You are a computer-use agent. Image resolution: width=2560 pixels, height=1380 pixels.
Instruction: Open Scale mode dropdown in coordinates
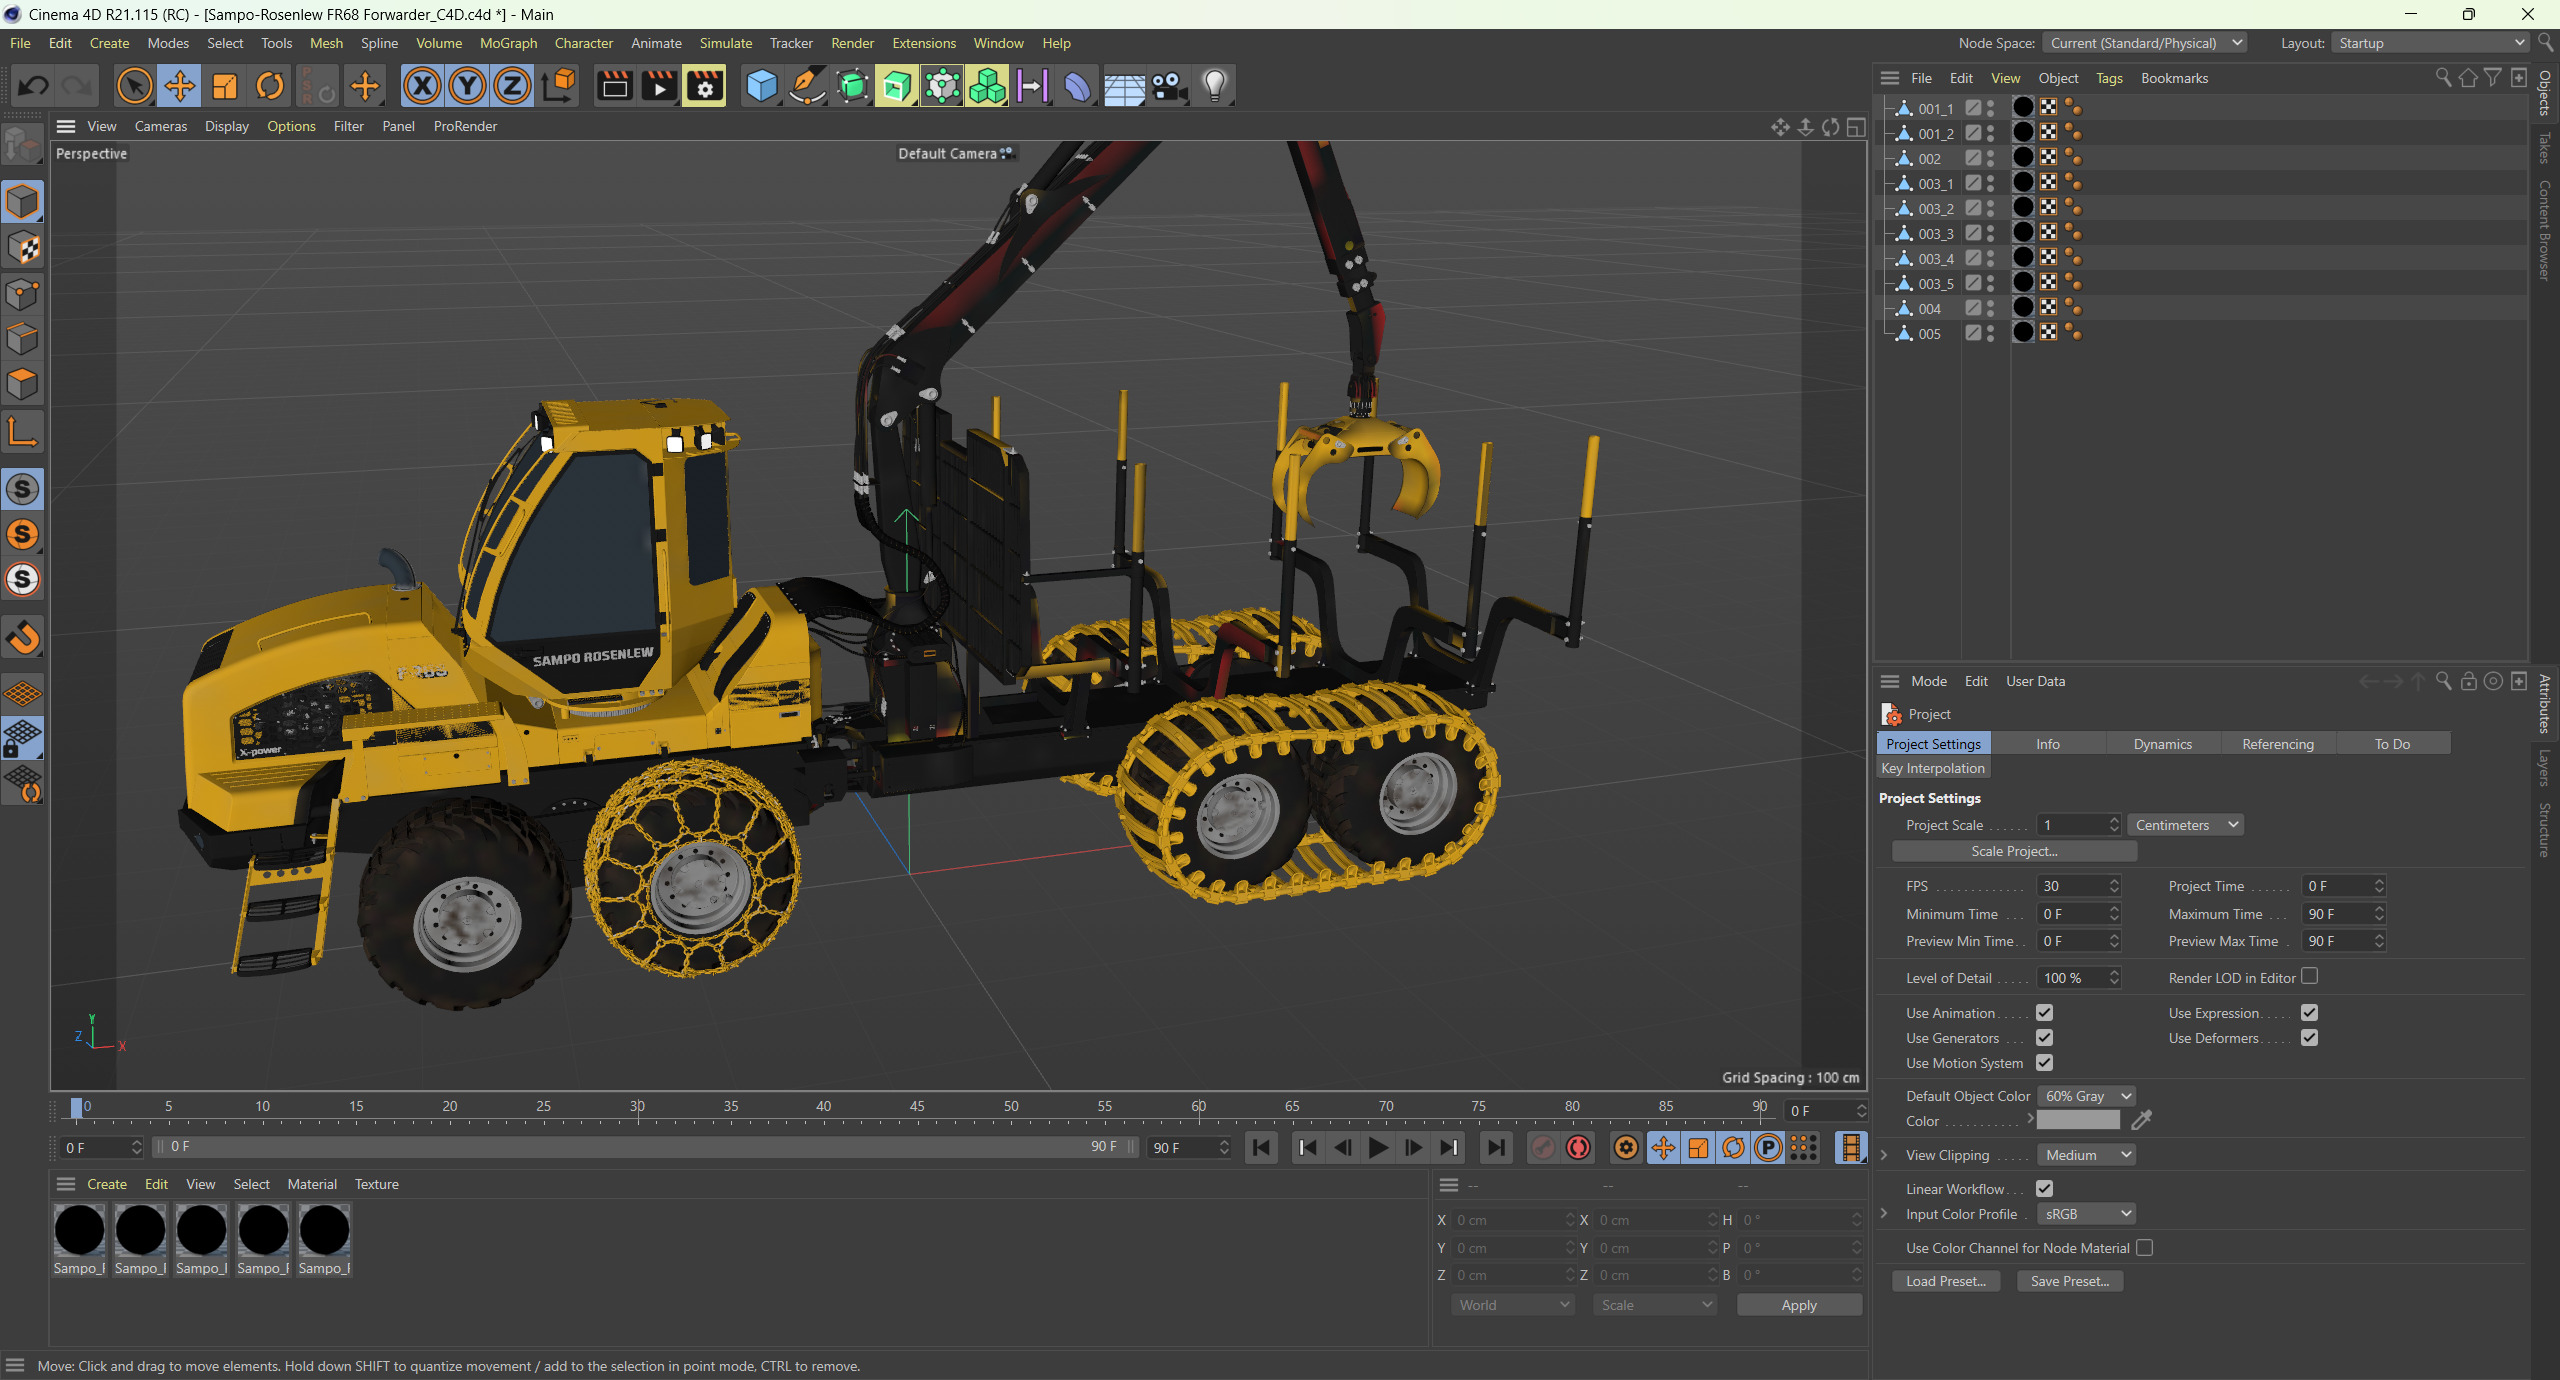pos(1656,1305)
